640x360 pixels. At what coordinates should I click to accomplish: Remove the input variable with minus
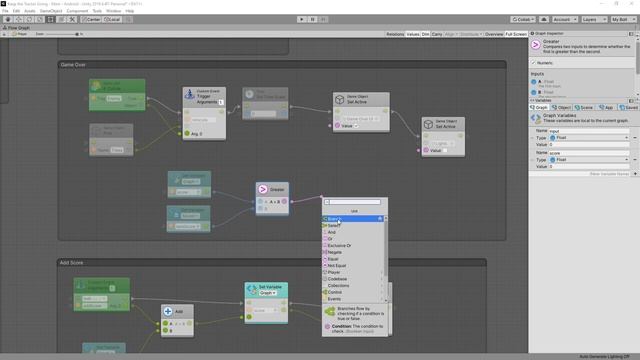coord(635,138)
